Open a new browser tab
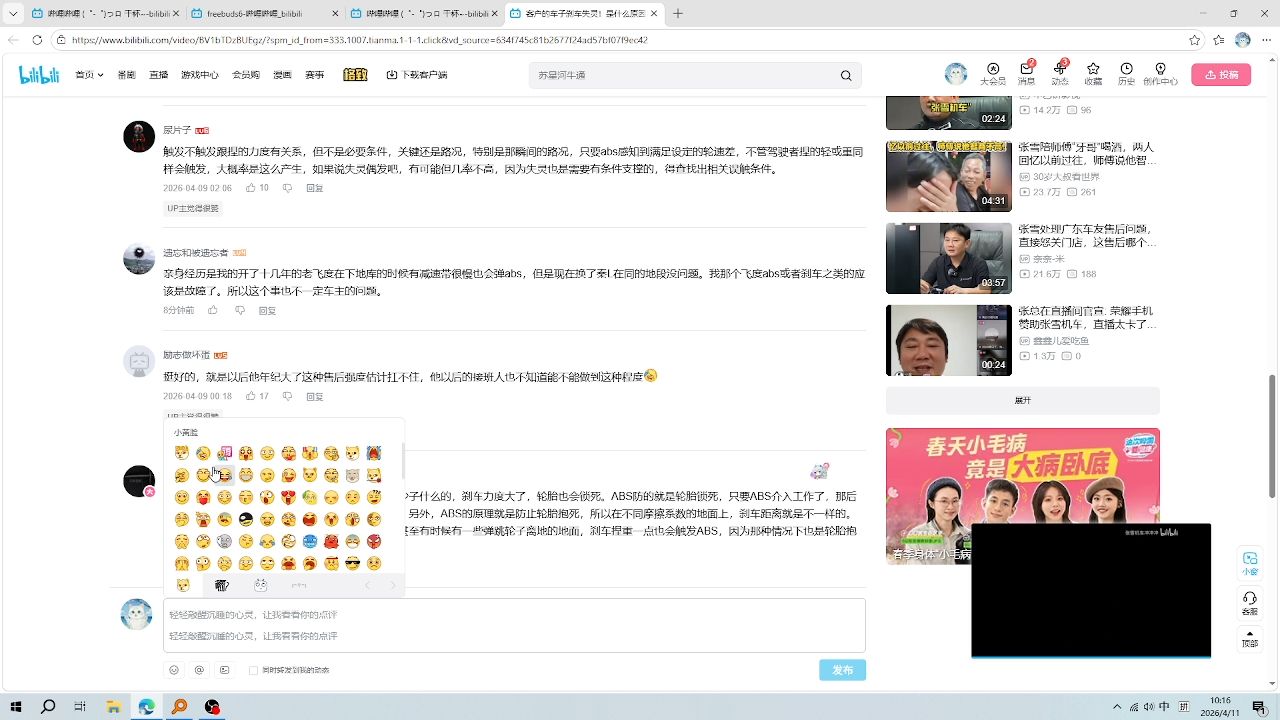Viewport: 1280px width, 720px height. click(678, 14)
